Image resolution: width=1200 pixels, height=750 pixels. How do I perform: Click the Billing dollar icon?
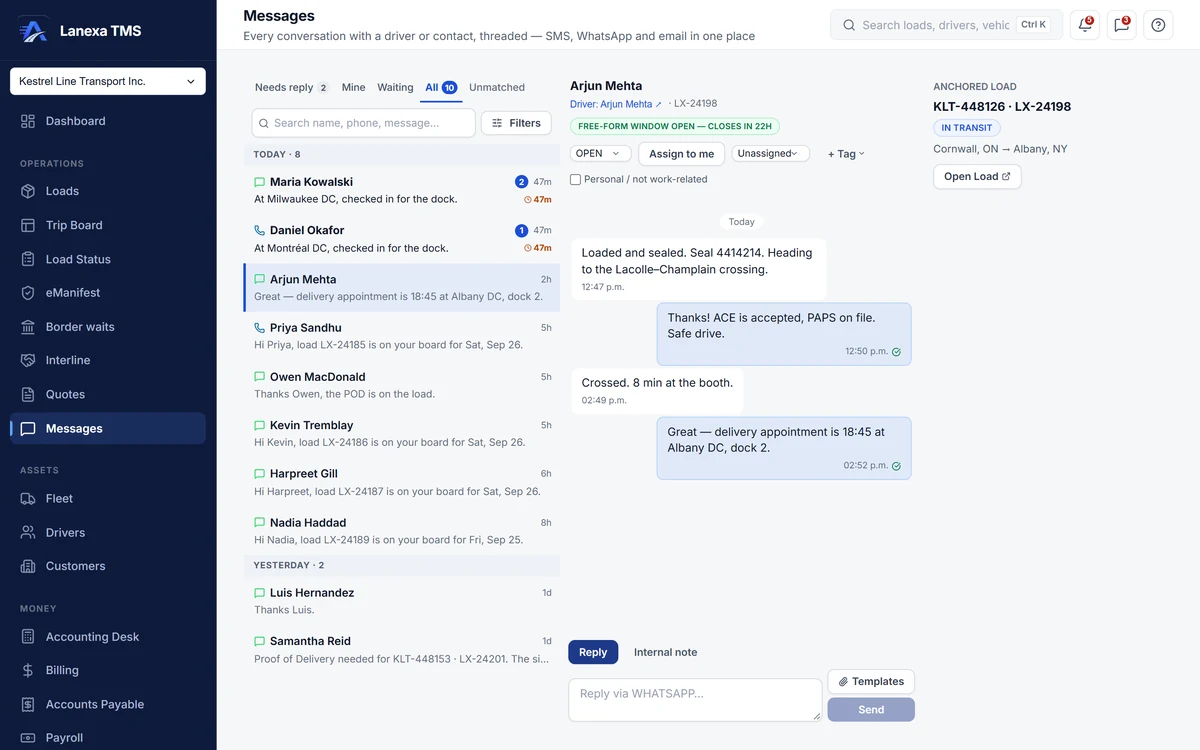pos(28,670)
